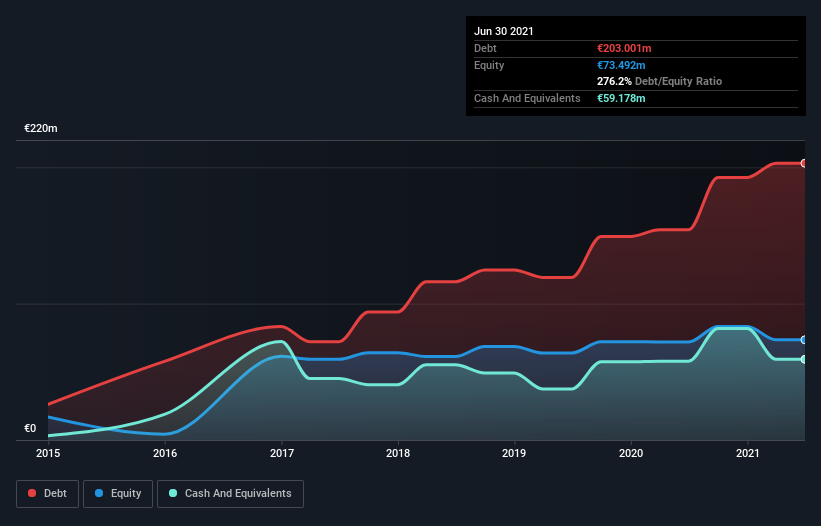Click the teal Cash And Equivalents legend dot
The image size is (821, 526).
pos(173,493)
